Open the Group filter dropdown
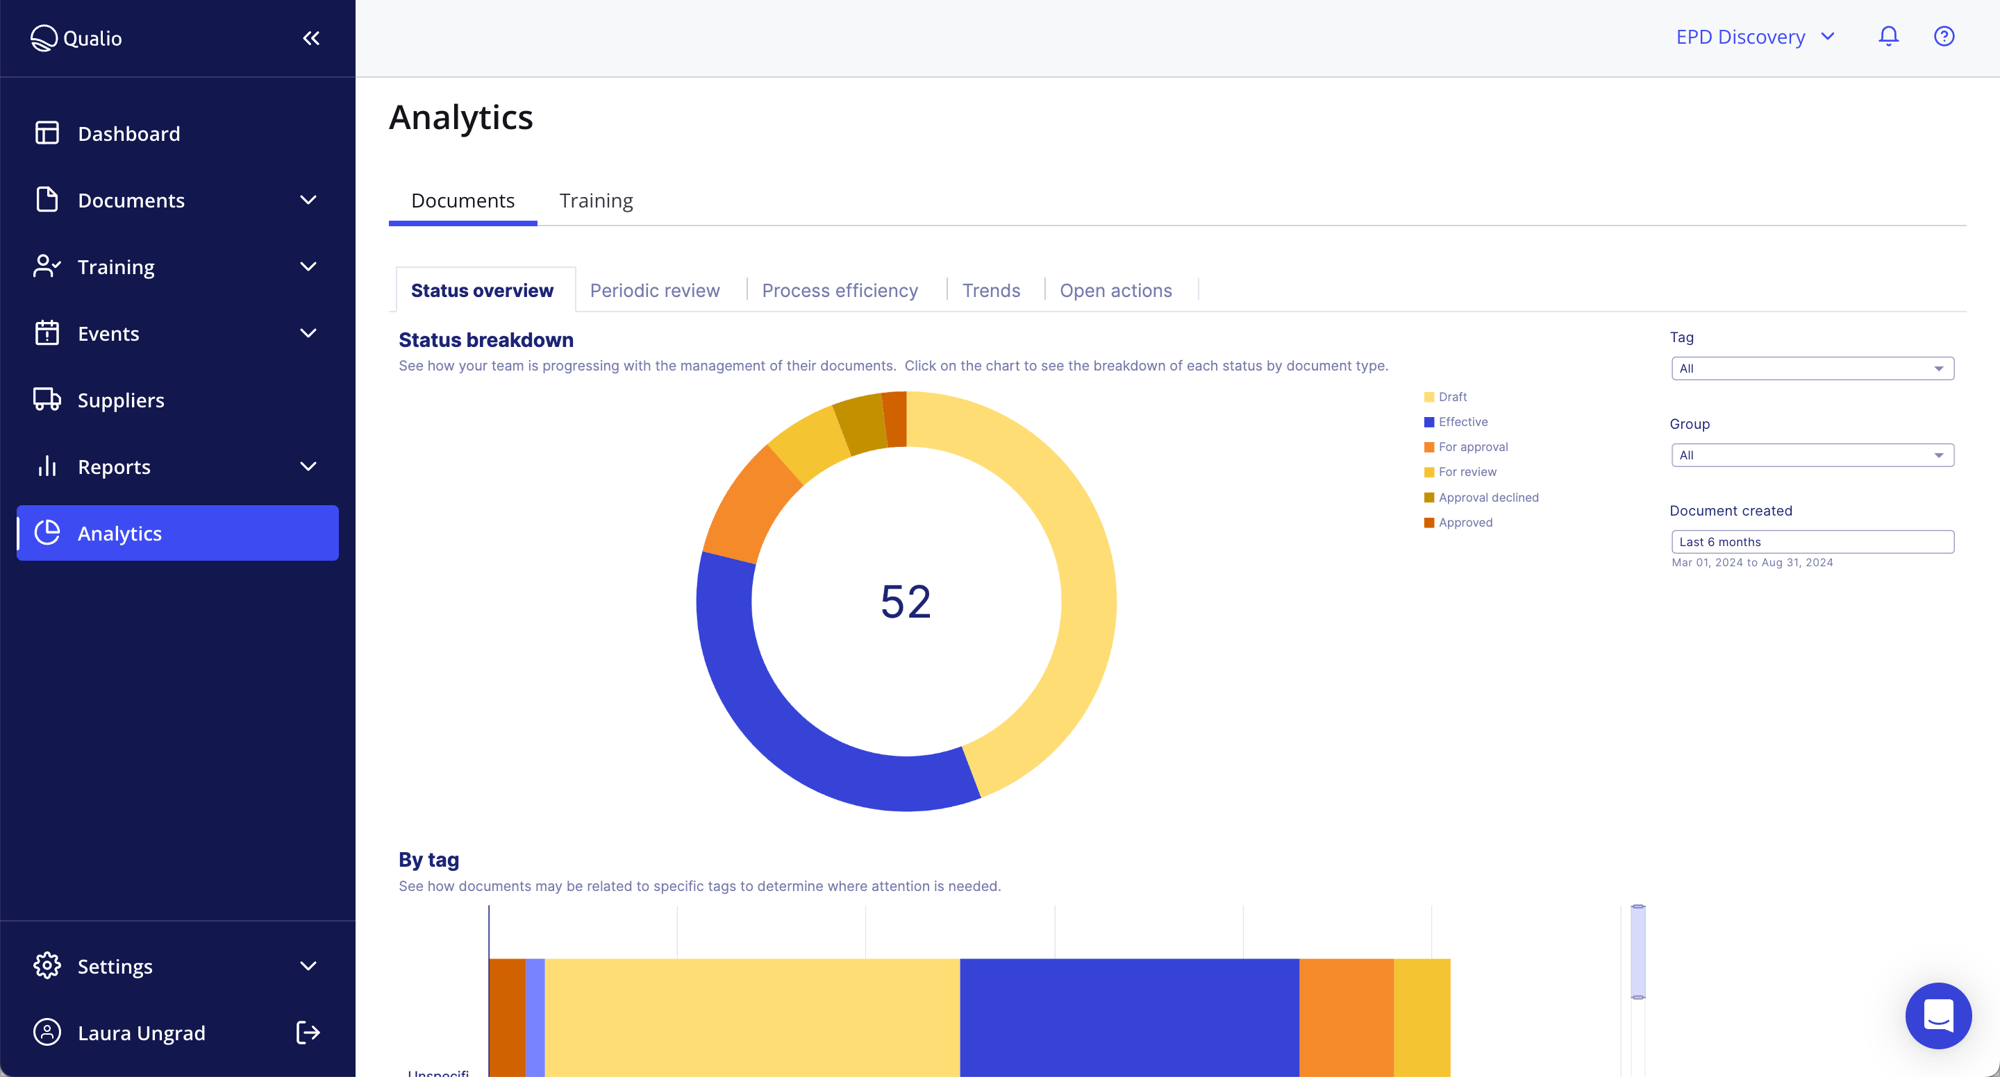Viewport: 2000px width, 1077px height. click(x=1811, y=455)
